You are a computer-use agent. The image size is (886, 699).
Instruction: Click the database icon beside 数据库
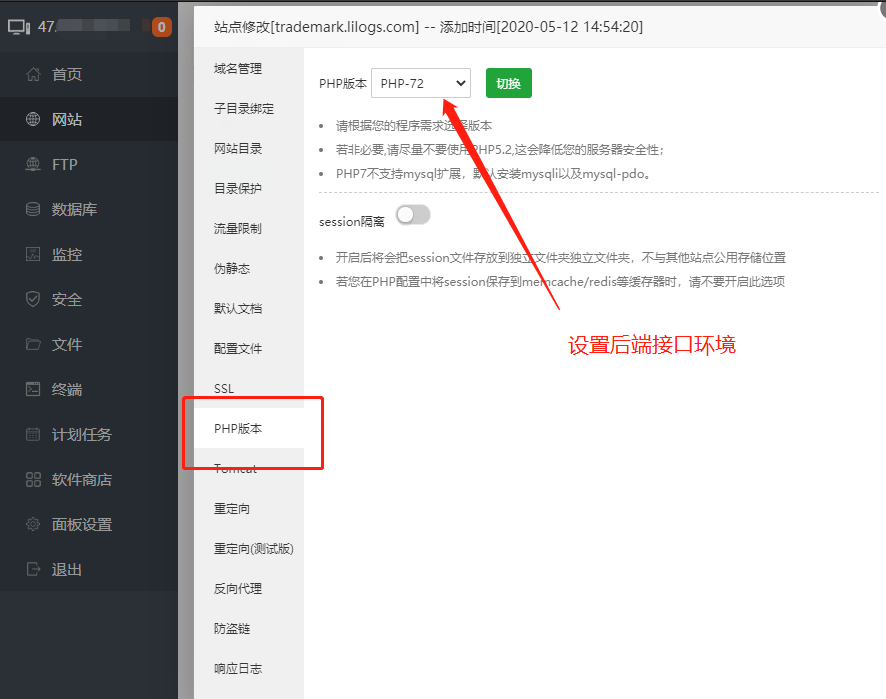click(x=33, y=210)
